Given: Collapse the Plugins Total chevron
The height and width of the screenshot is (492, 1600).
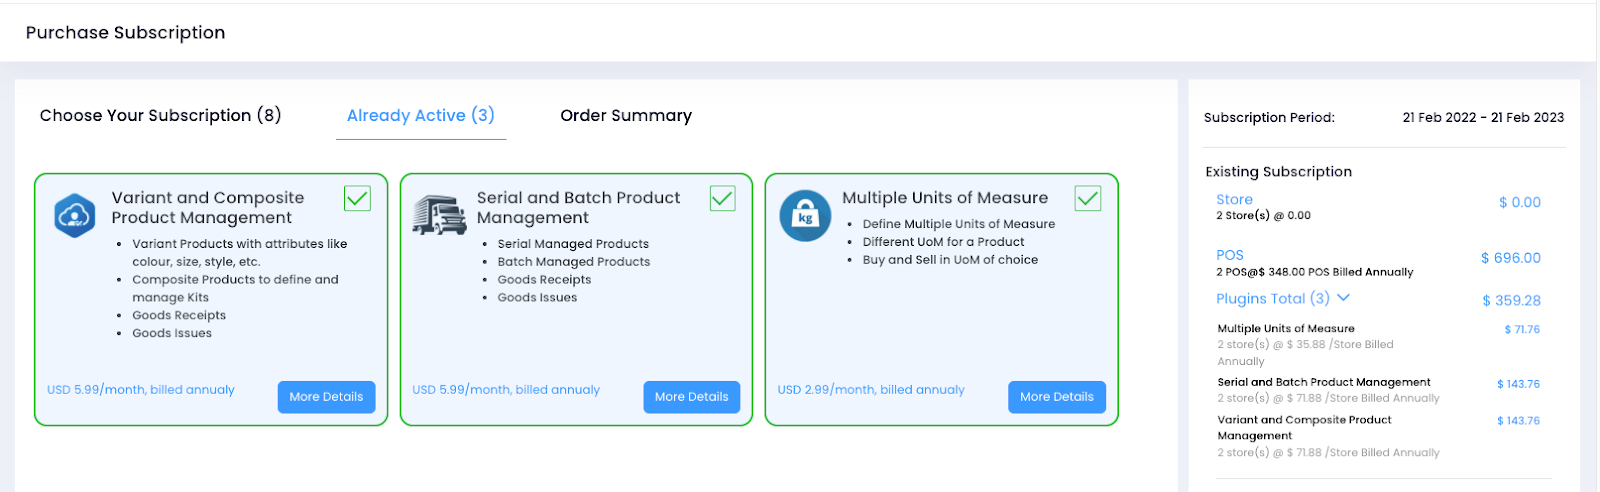Looking at the screenshot, I should (x=1343, y=298).
